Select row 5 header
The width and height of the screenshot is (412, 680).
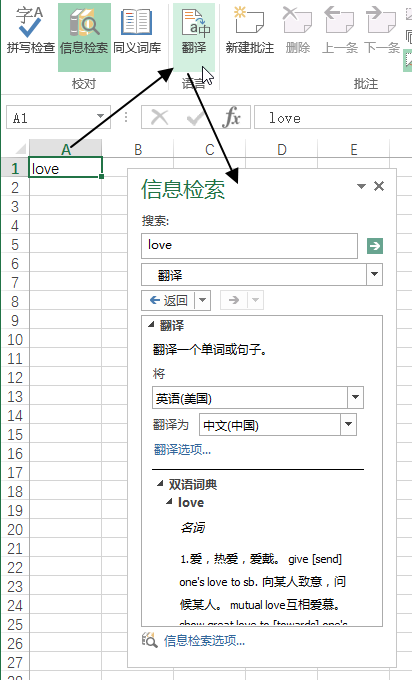[15, 244]
